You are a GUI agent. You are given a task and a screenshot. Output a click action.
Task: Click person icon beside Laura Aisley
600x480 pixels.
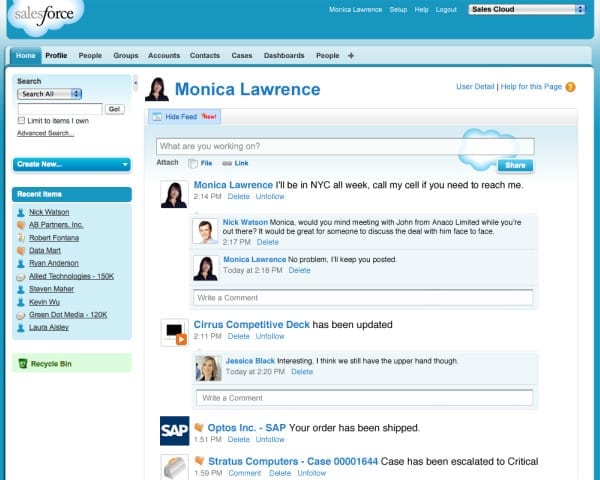click(21, 328)
